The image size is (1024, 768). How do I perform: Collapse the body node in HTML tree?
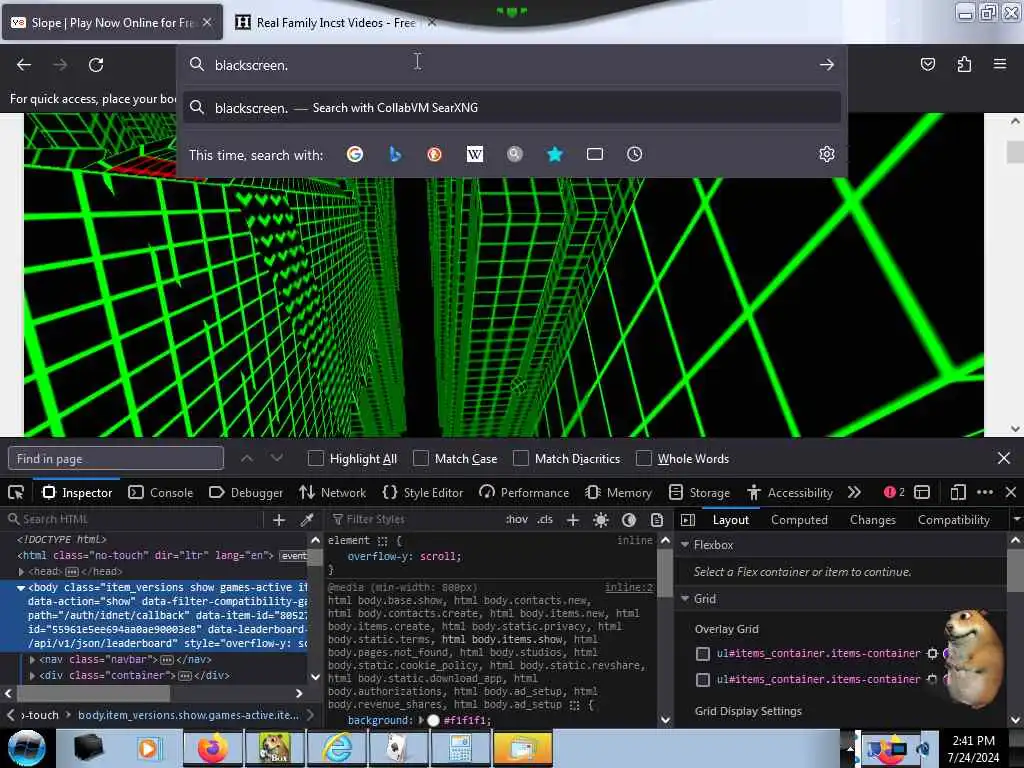tap(21, 588)
